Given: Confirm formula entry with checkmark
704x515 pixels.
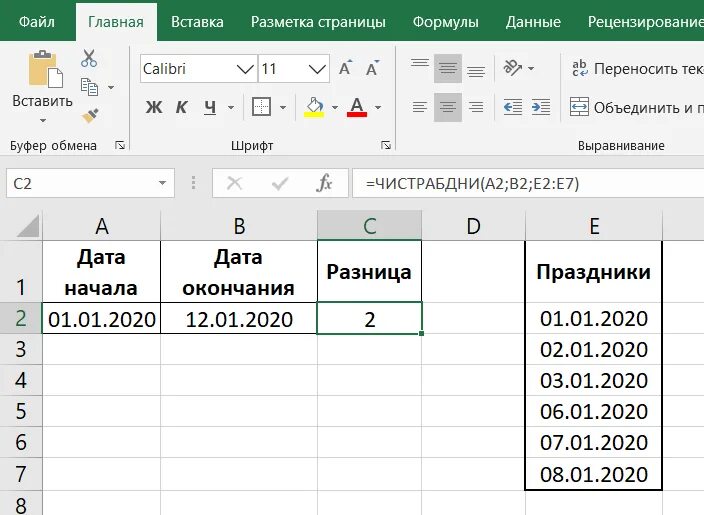Looking at the screenshot, I should 280,183.
